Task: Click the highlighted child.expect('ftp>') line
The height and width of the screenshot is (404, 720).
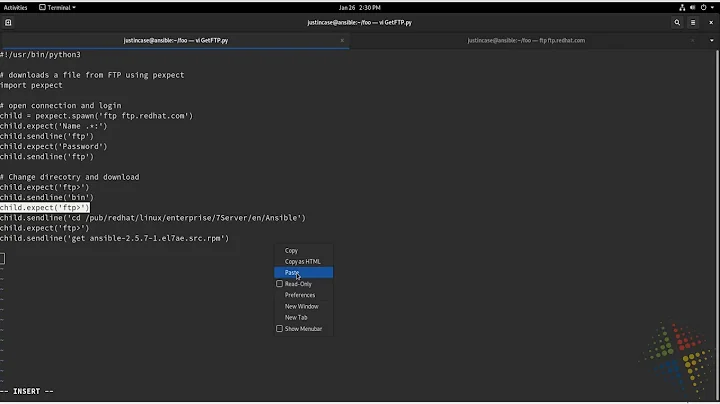Action: pyautogui.click(x=45, y=208)
